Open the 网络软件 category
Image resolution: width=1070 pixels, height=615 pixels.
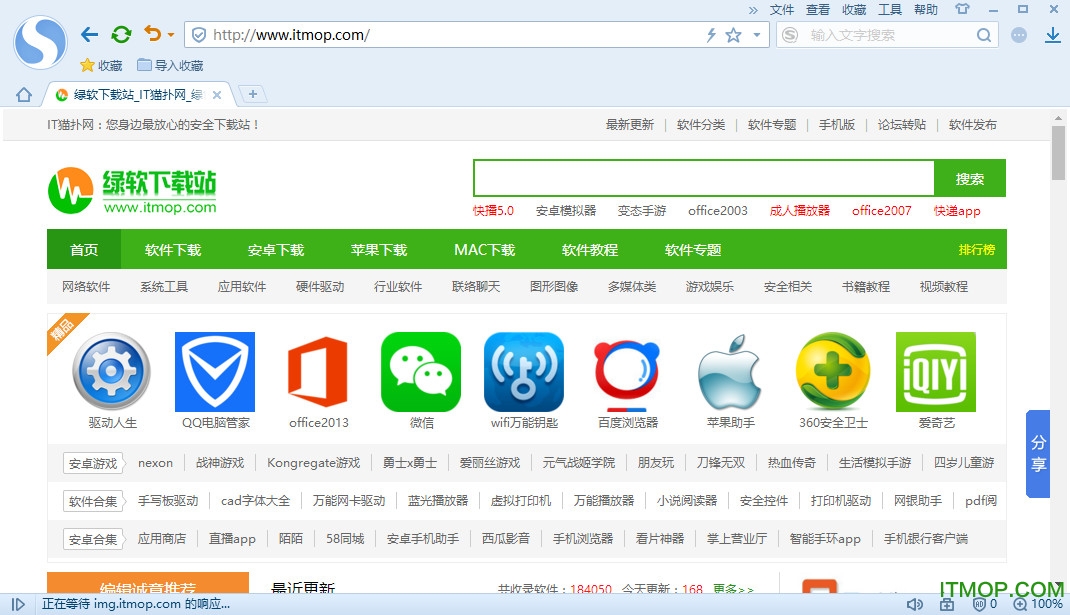point(86,287)
